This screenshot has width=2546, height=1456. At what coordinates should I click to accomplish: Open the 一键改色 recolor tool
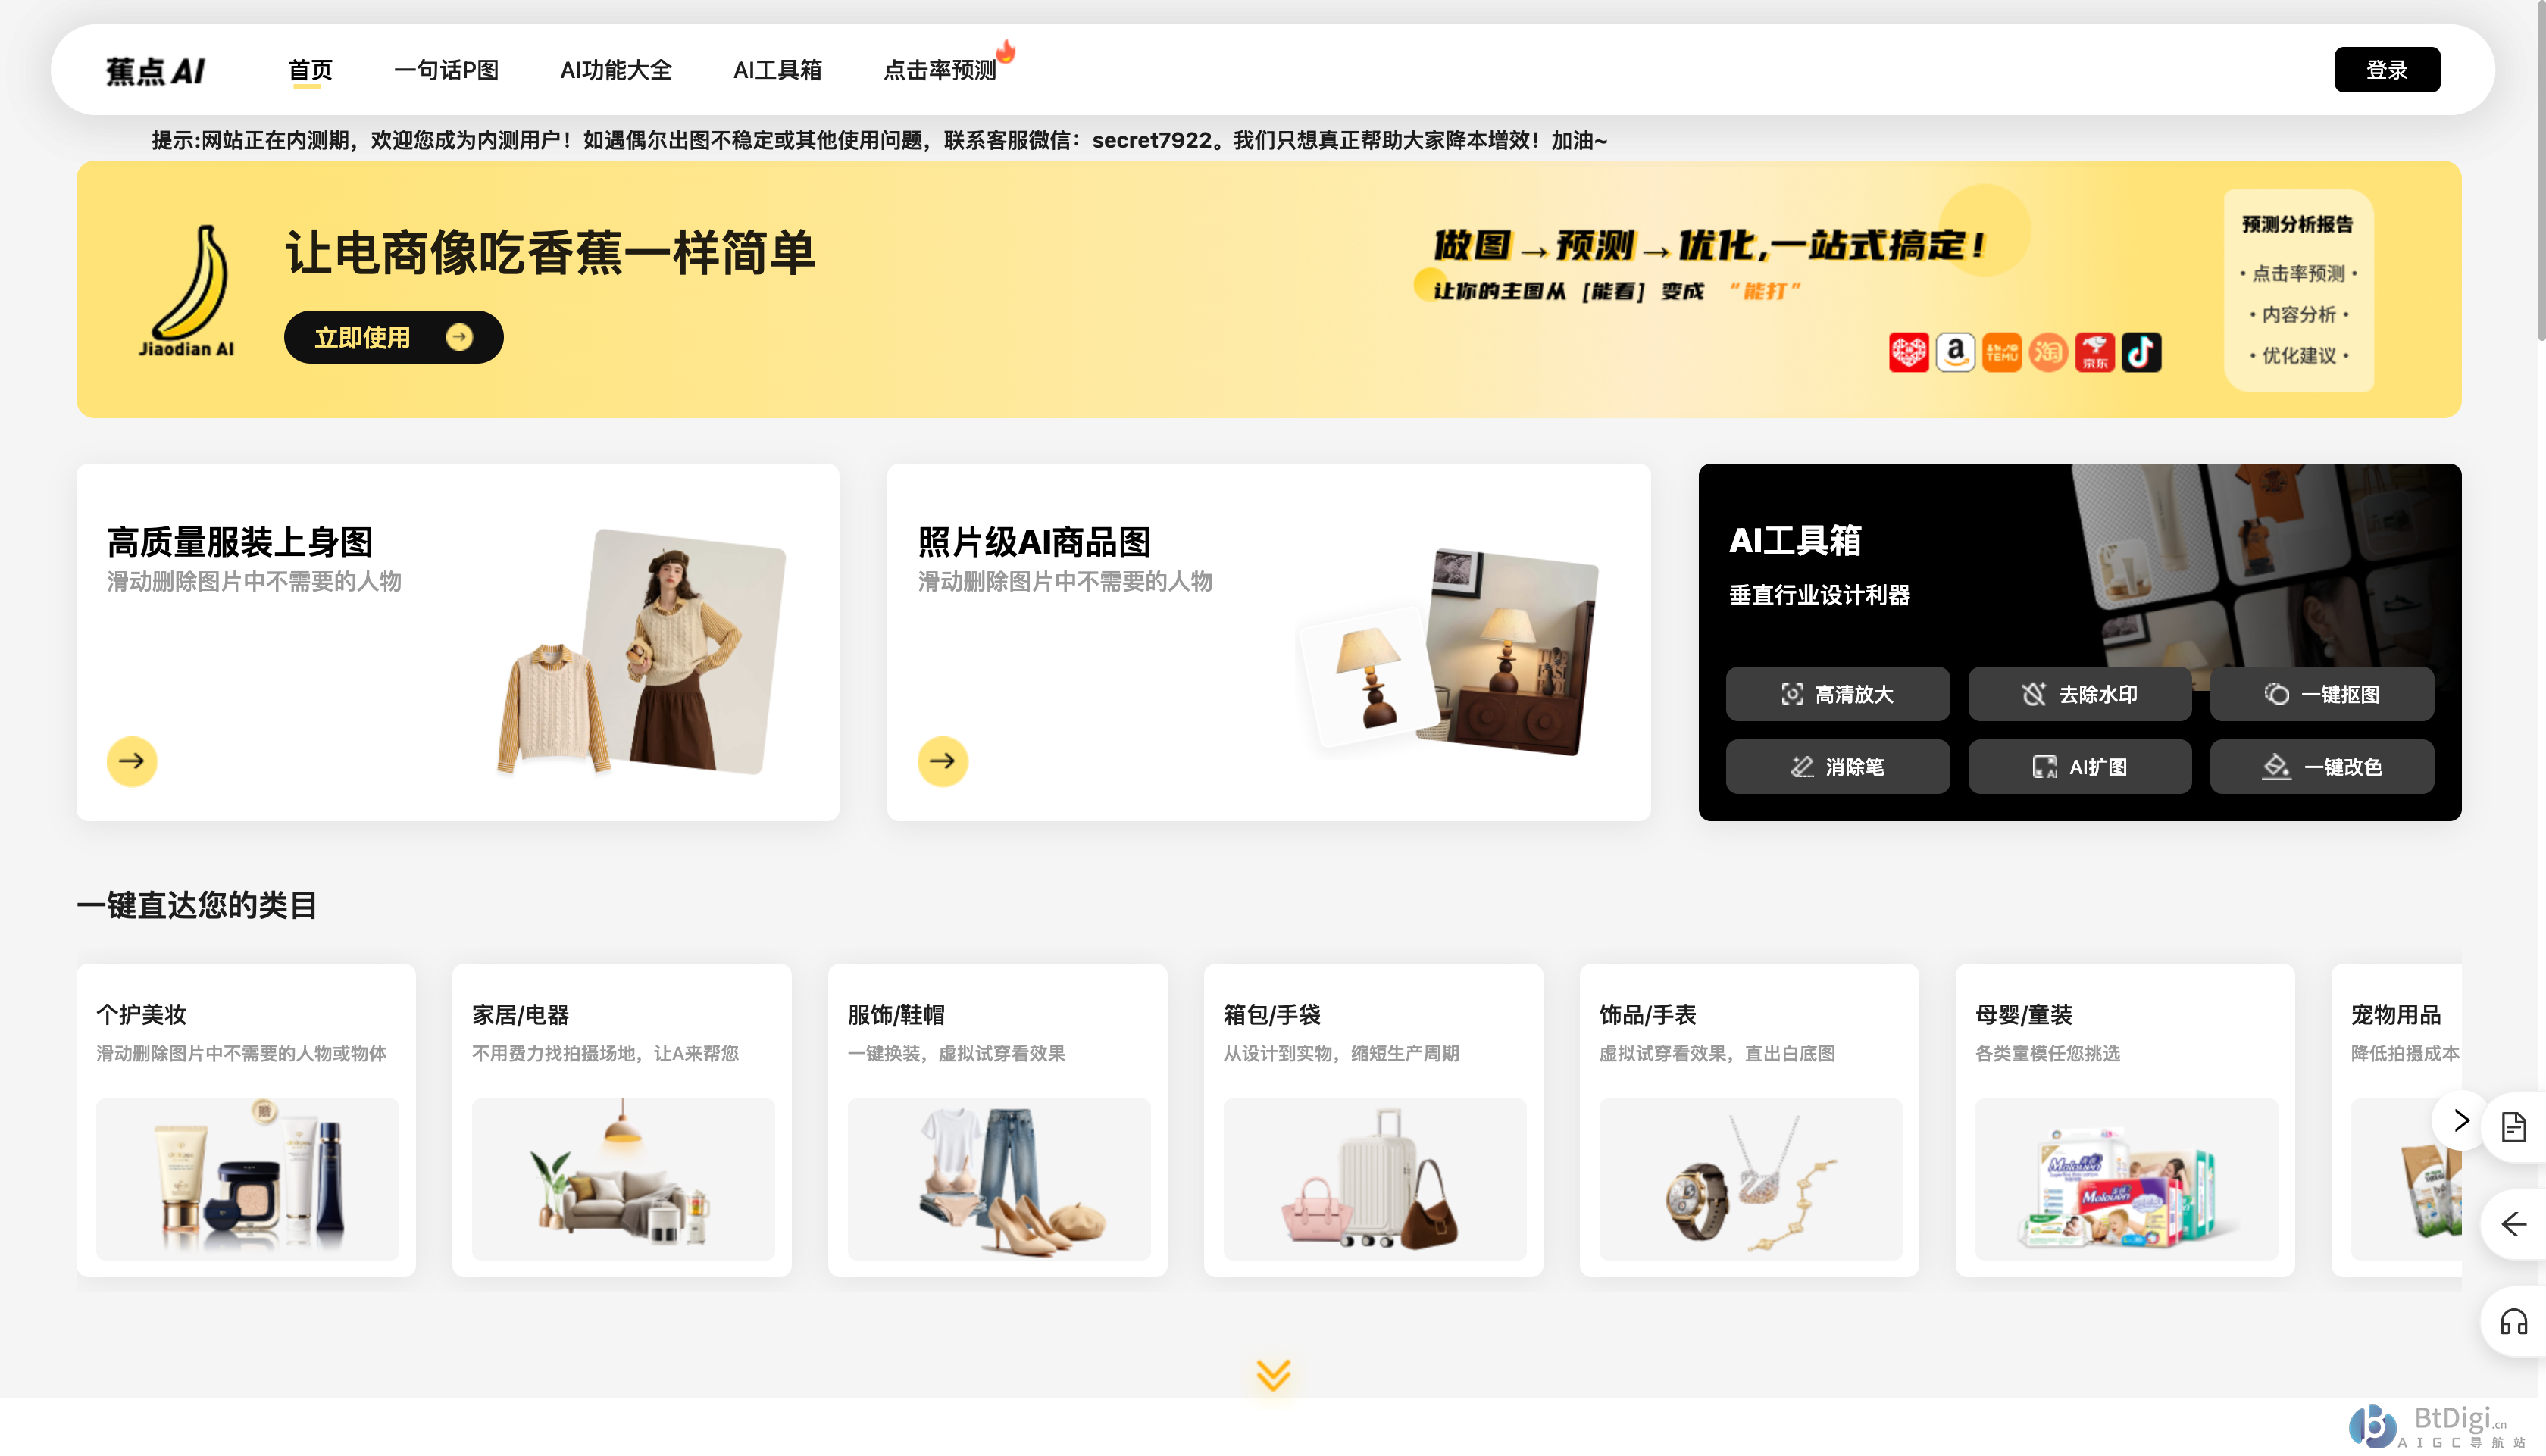[2320, 767]
